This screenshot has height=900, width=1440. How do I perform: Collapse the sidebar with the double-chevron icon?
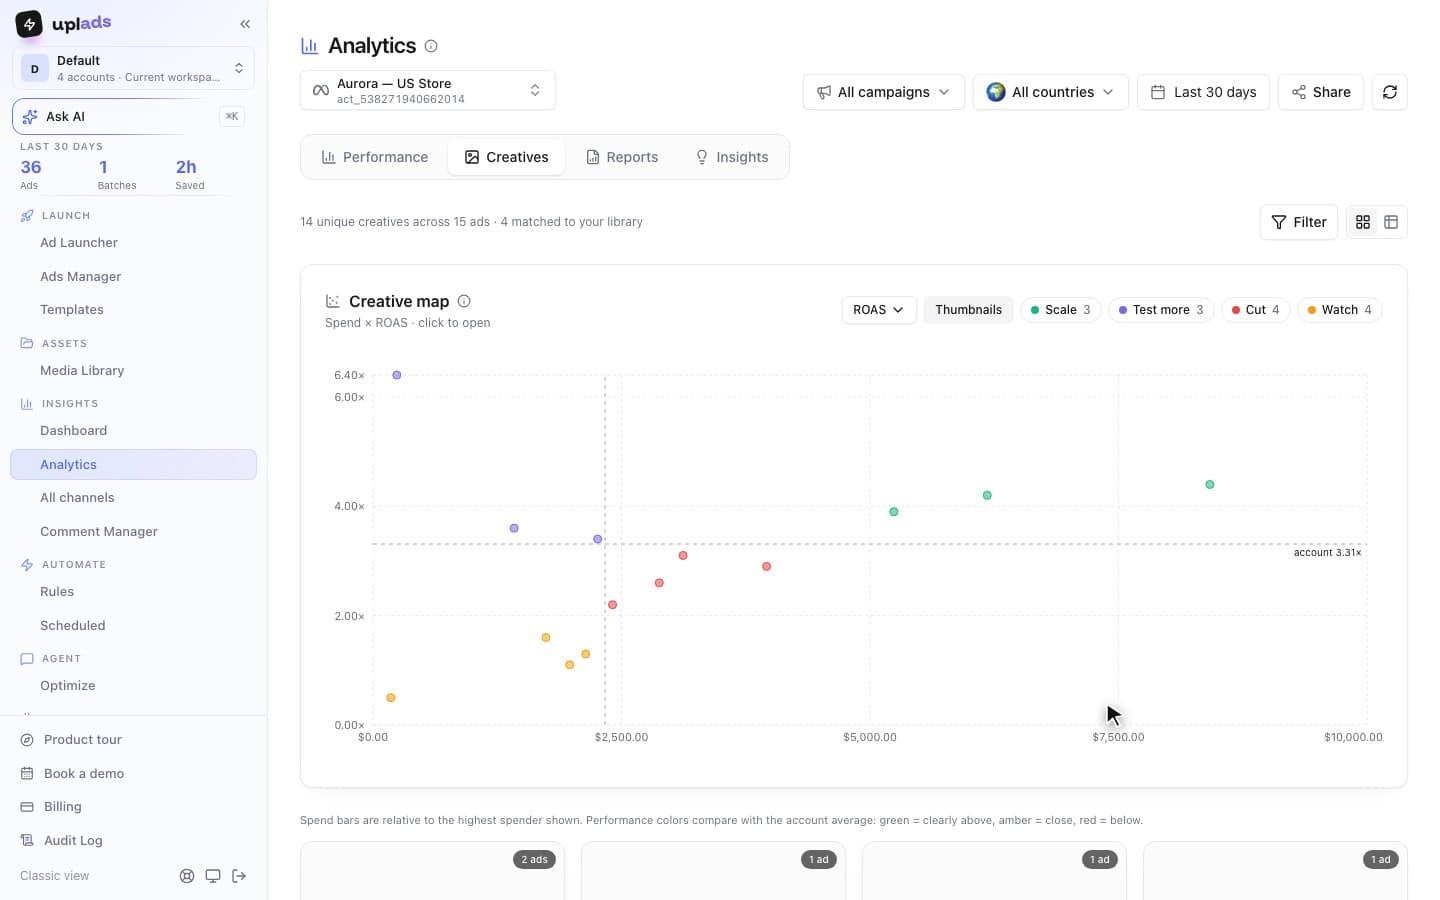[245, 24]
